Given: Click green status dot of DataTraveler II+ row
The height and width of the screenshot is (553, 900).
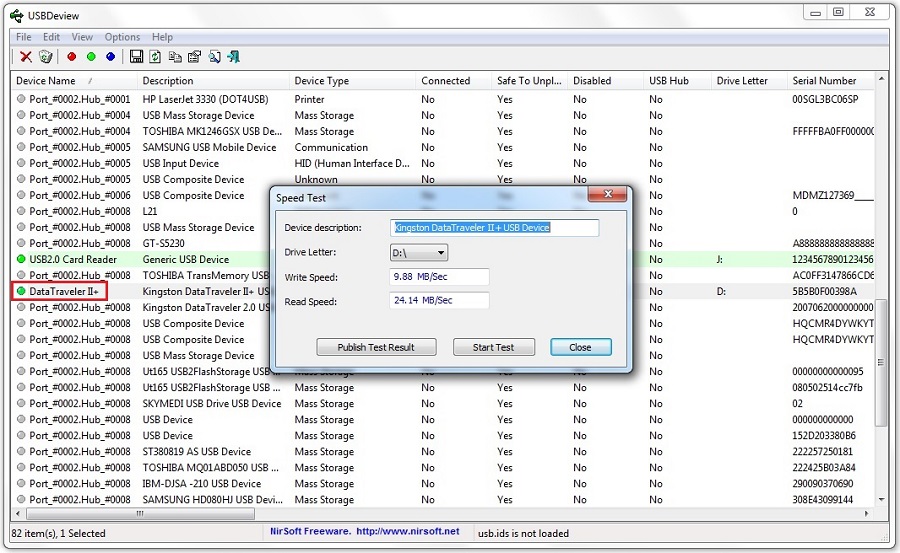Looking at the screenshot, I should (x=21, y=291).
